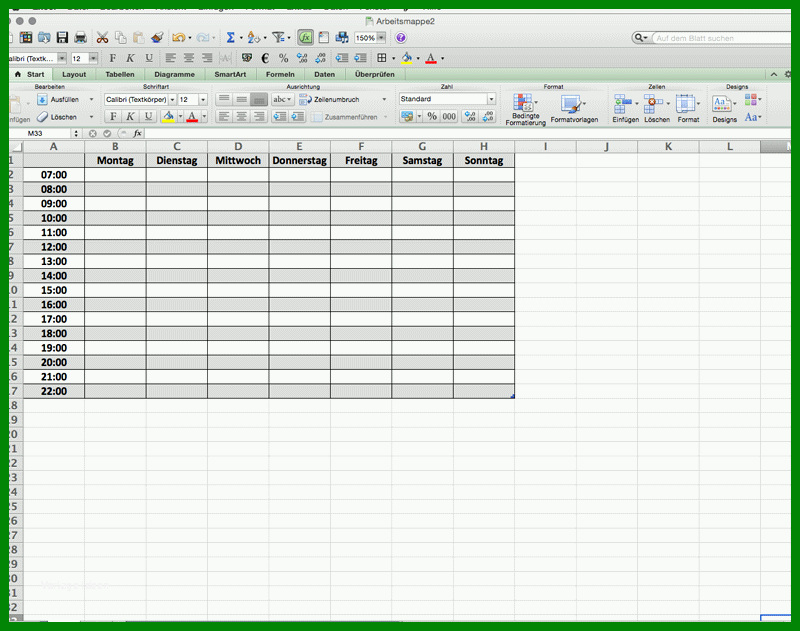Open sort A to Z options icon

pyautogui.click(x=253, y=37)
